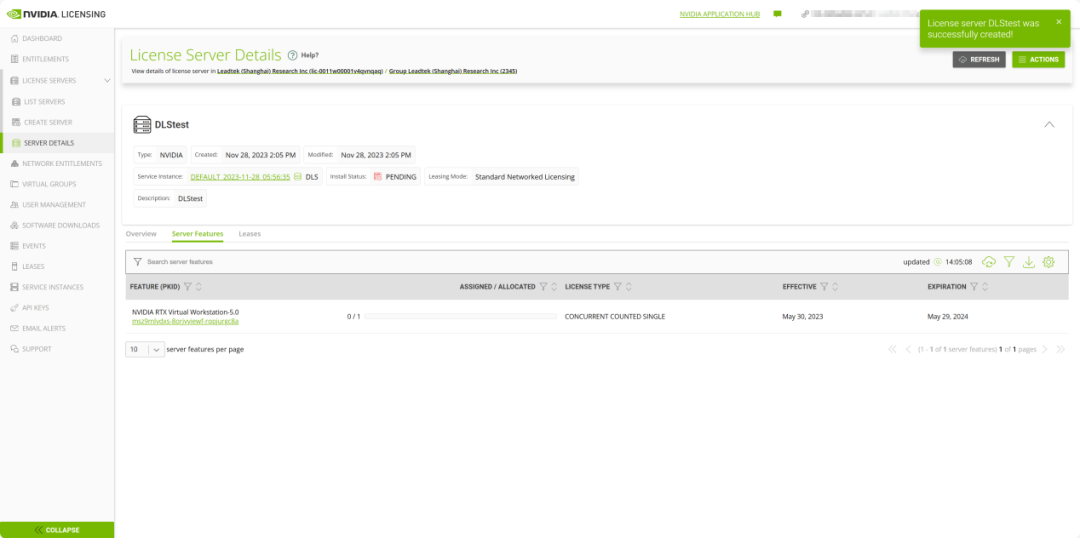Go to first page of features
The width and height of the screenshot is (1080, 538).
(893, 349)
